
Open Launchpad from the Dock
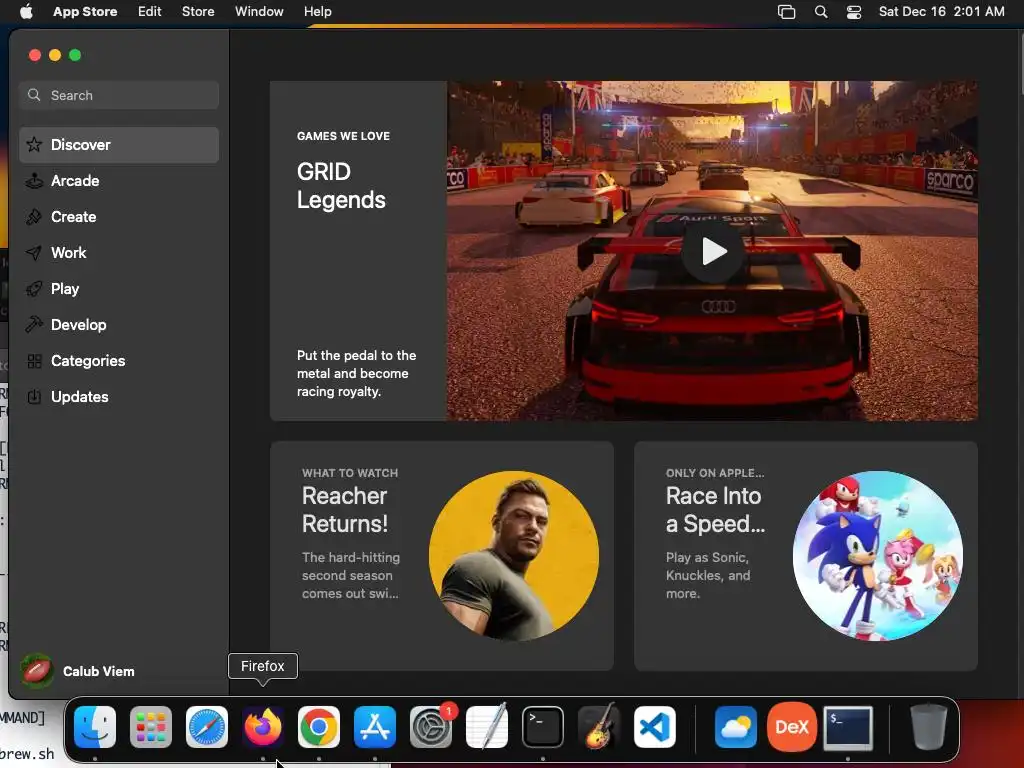[151, 727]
